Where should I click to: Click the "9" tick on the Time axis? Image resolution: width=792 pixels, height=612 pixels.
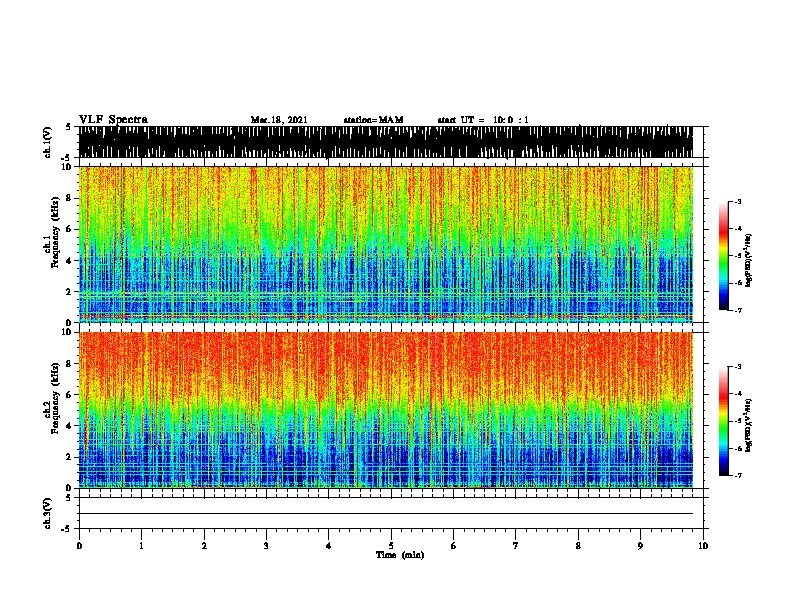pyautogui.click(x=640, y=546)
